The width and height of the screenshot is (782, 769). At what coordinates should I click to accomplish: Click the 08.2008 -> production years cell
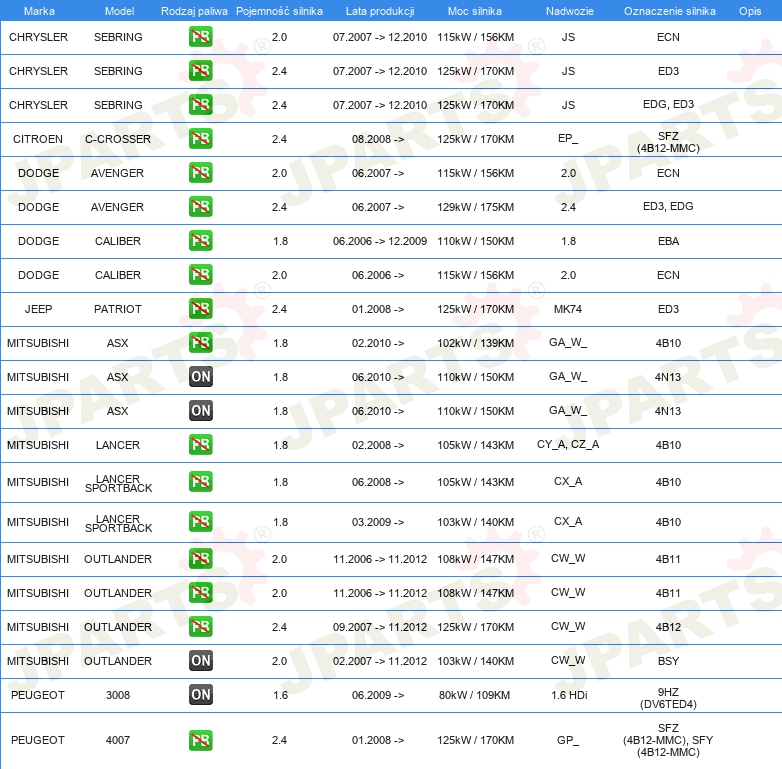click(378, 139)
